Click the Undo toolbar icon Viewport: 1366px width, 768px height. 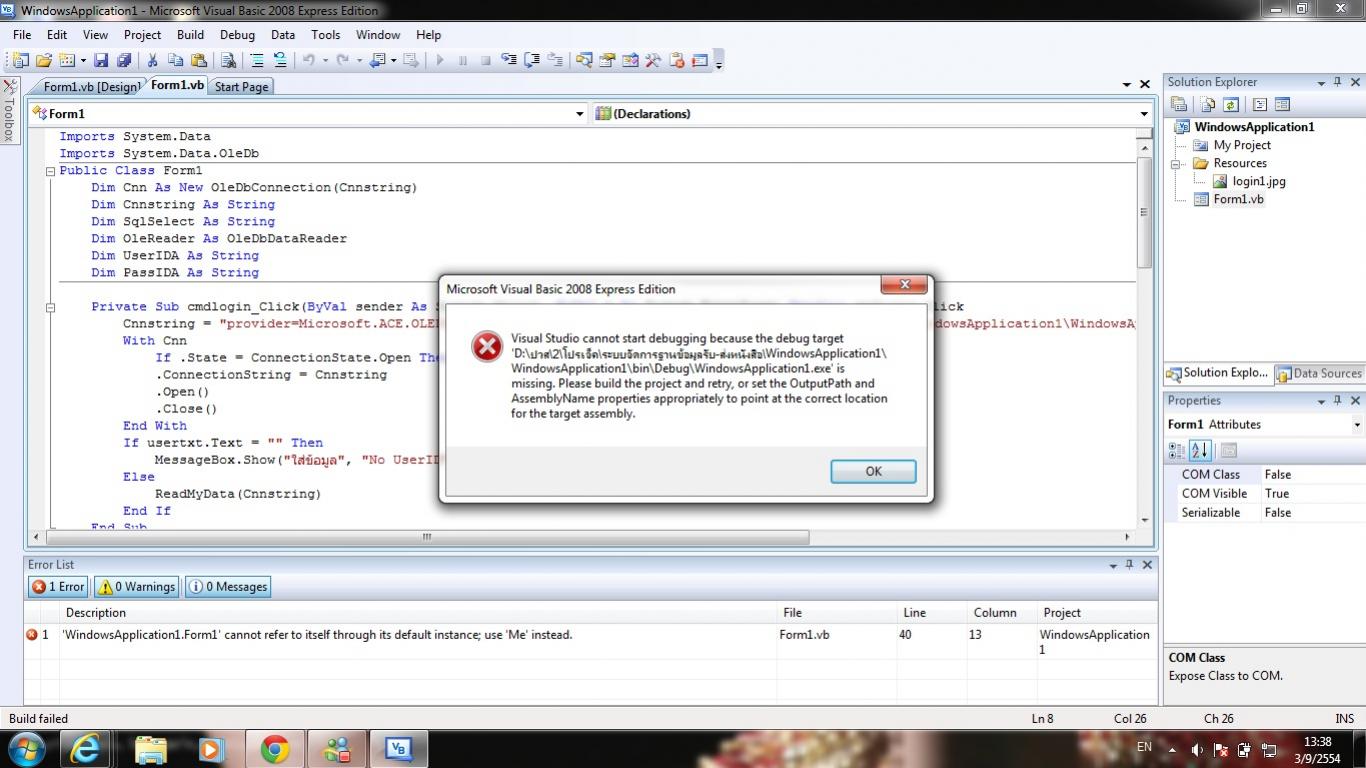click(309, 60)
